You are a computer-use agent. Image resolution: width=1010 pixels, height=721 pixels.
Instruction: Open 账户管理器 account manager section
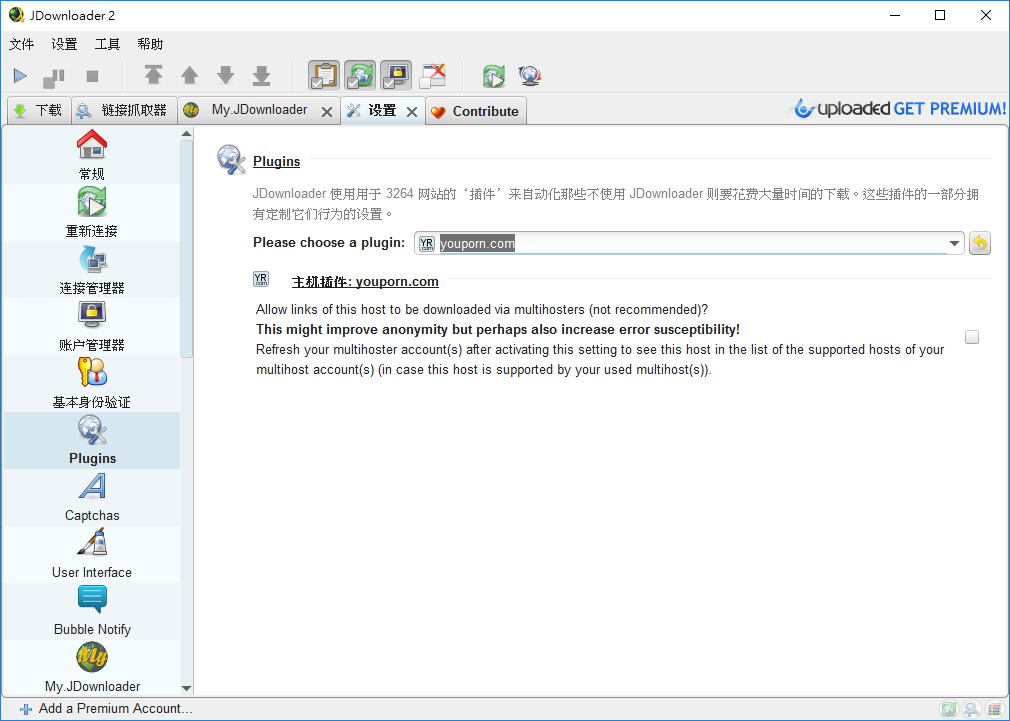click(x=91, y=327)
